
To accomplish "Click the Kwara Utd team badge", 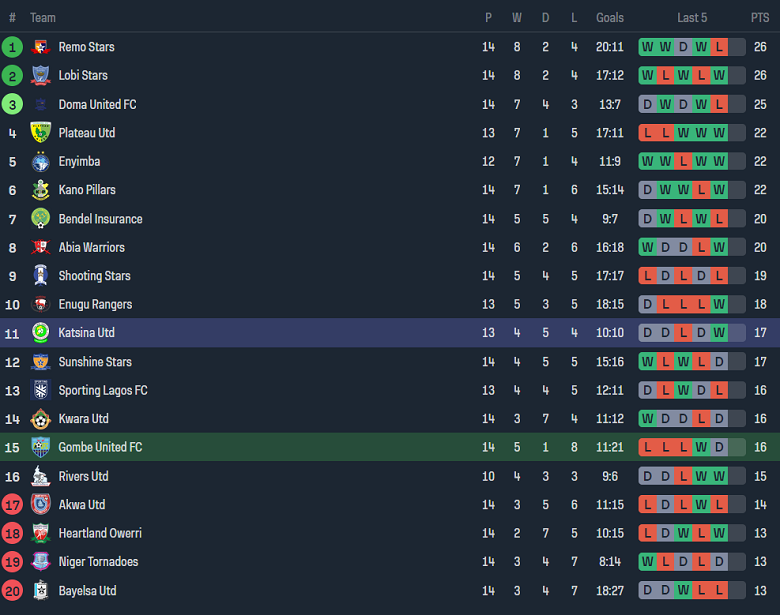I will (x=41, y=419).
